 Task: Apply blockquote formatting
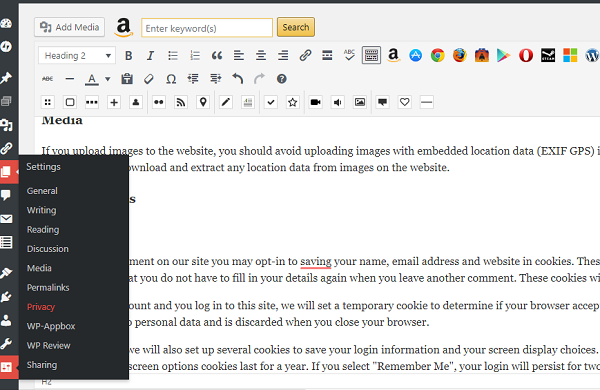click(x=217, y=56)
